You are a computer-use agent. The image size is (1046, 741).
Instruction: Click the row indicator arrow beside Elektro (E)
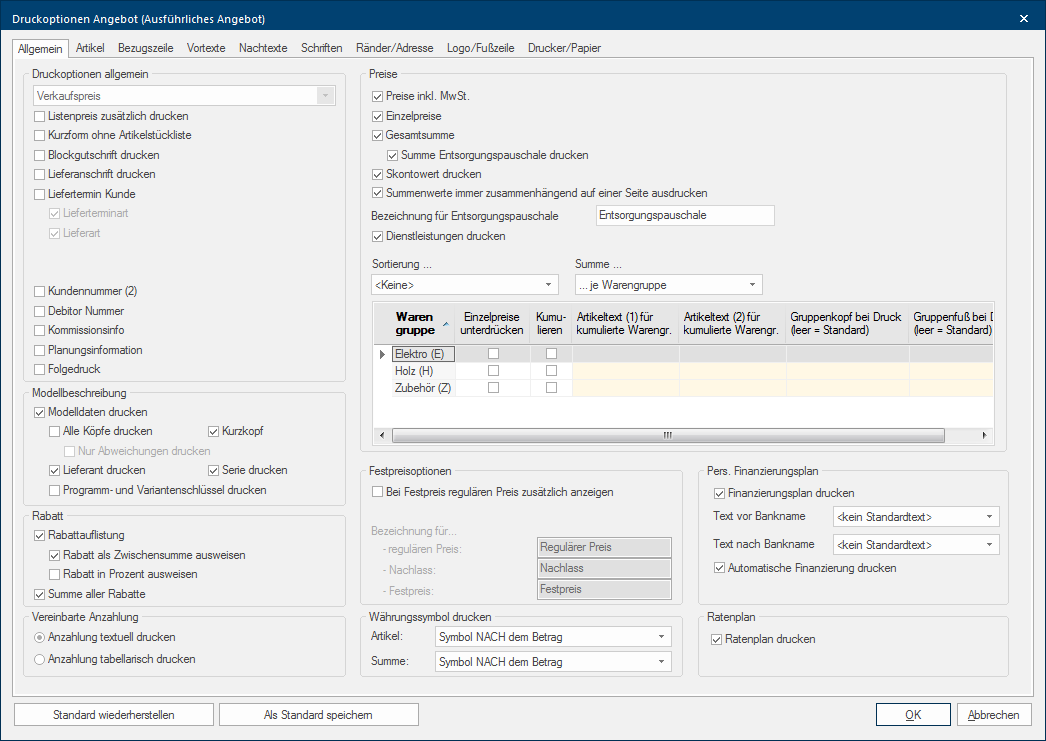click(x=382, y=354)
